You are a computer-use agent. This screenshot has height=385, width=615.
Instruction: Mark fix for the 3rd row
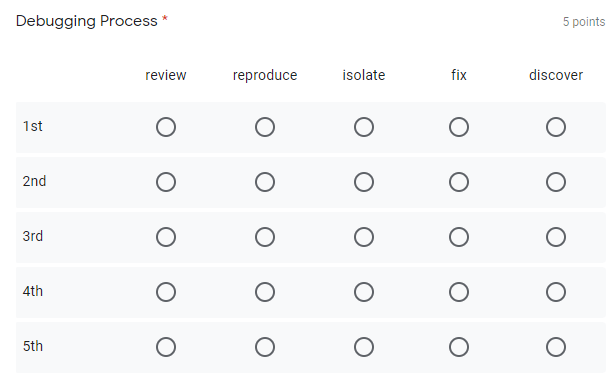click(459, 237)
